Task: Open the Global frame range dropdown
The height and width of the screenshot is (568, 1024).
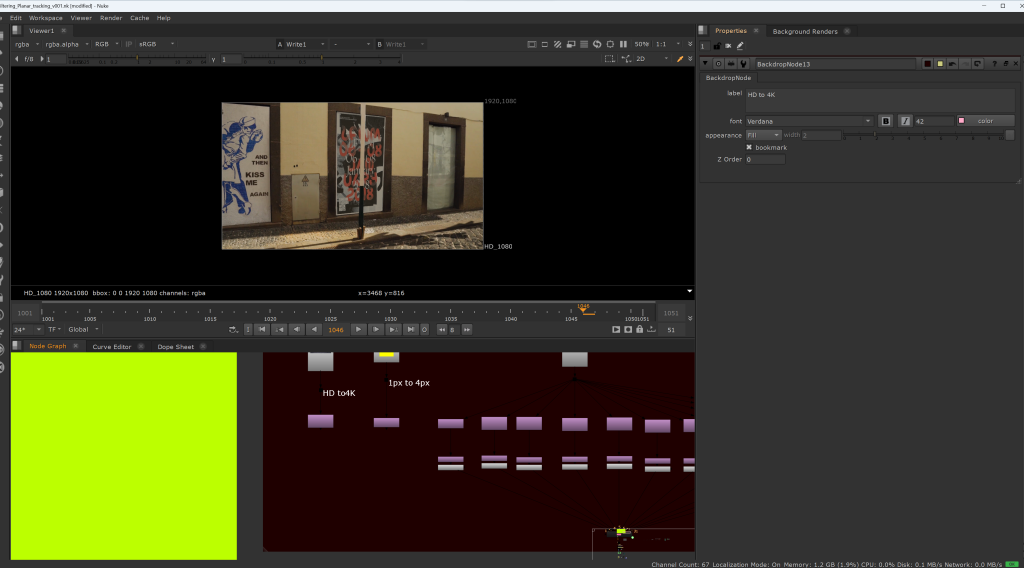Action: [83, 330]
